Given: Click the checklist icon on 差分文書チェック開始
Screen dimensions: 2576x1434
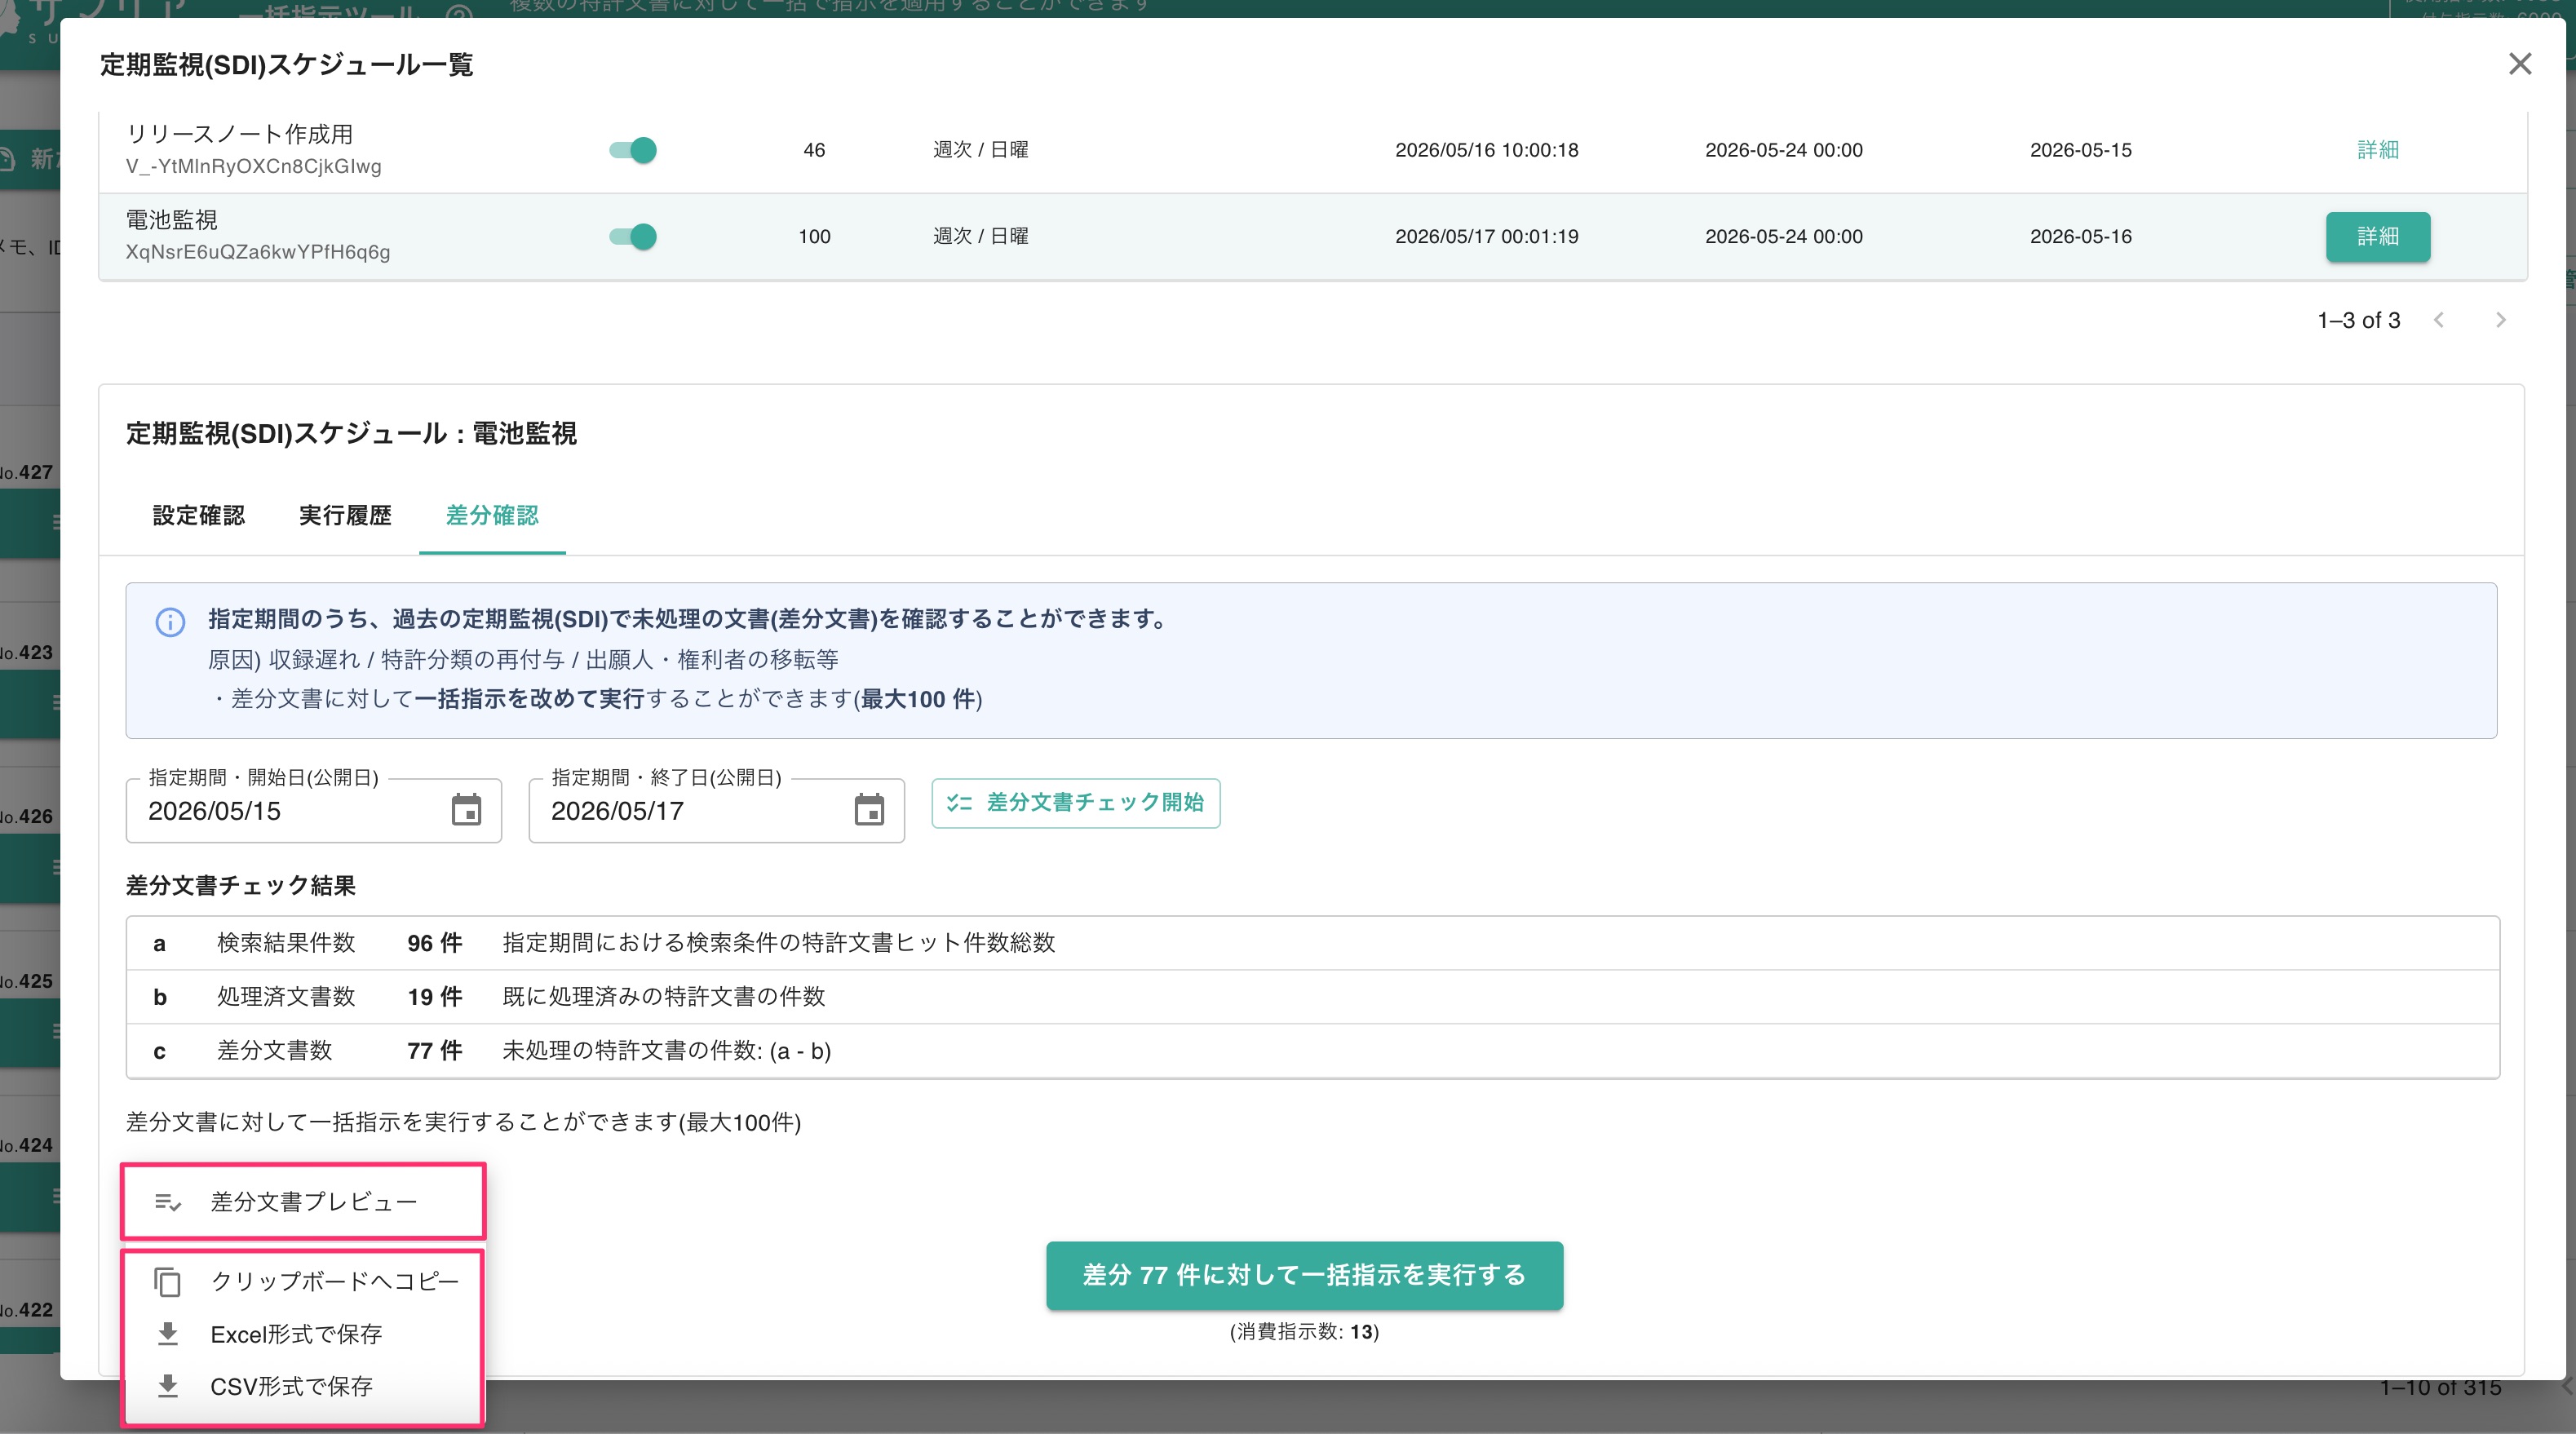Looking at the screenshot, I should (959, 803).
